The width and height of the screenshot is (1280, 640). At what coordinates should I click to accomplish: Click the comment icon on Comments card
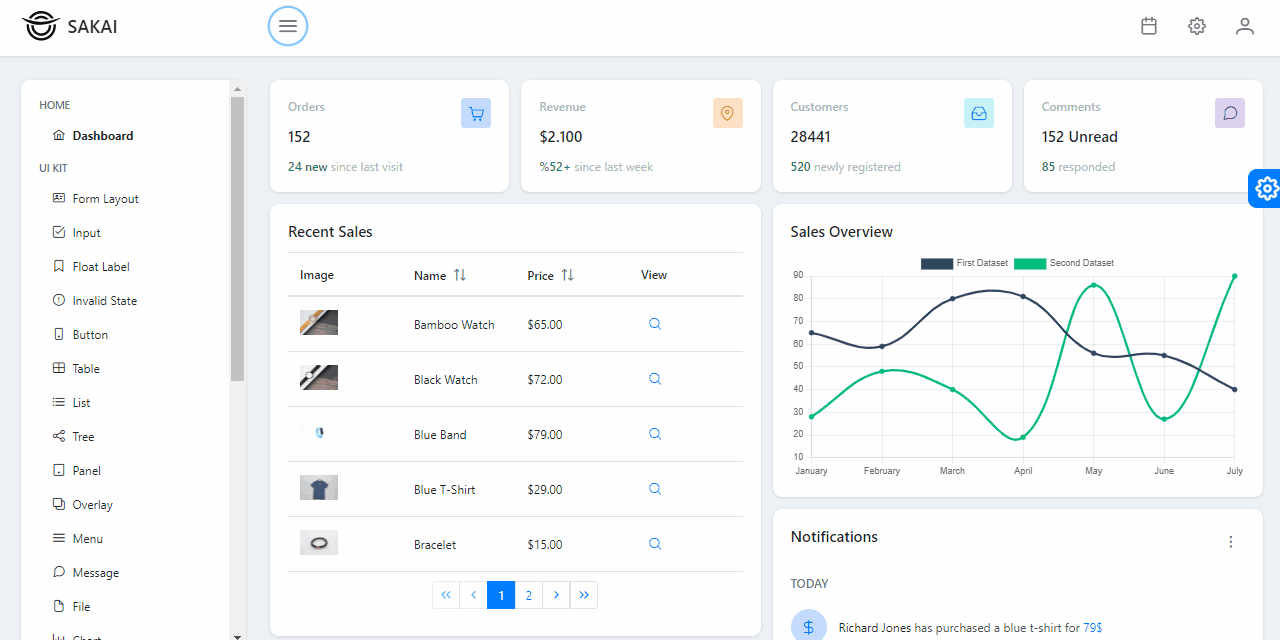click(1230, 113)
